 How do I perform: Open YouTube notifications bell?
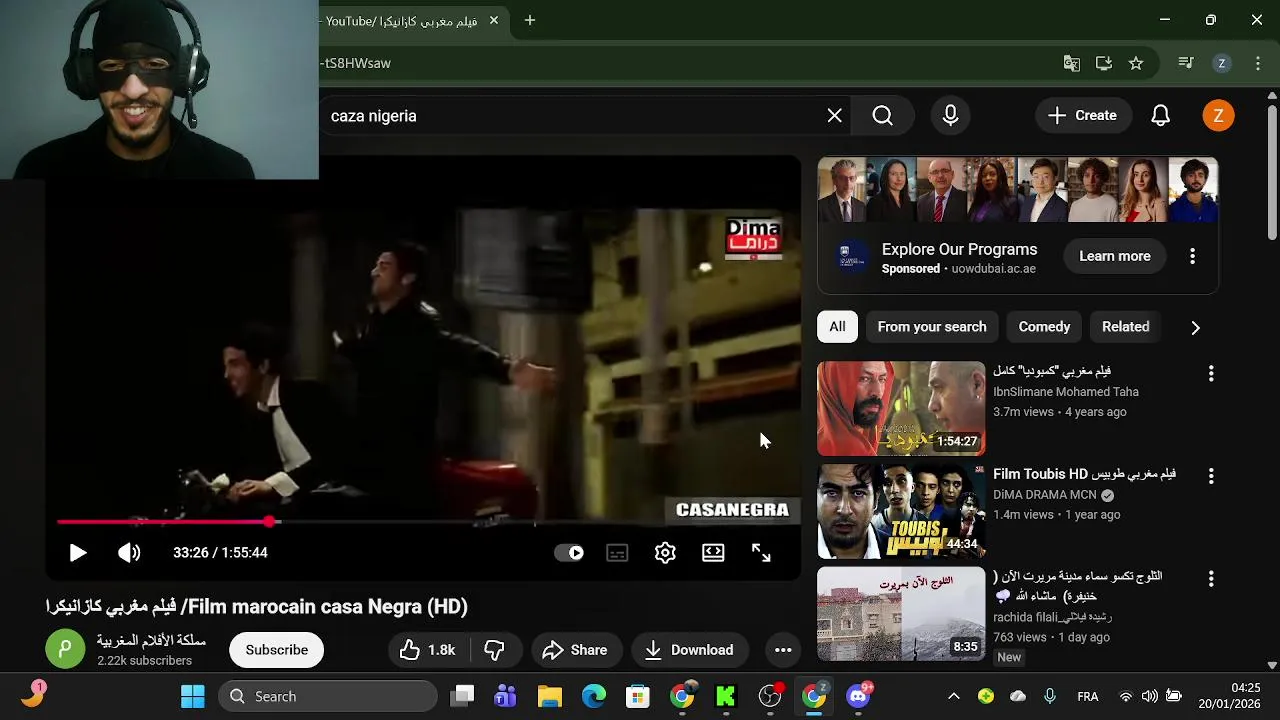pyautogui.click(x=1160, y=116)
